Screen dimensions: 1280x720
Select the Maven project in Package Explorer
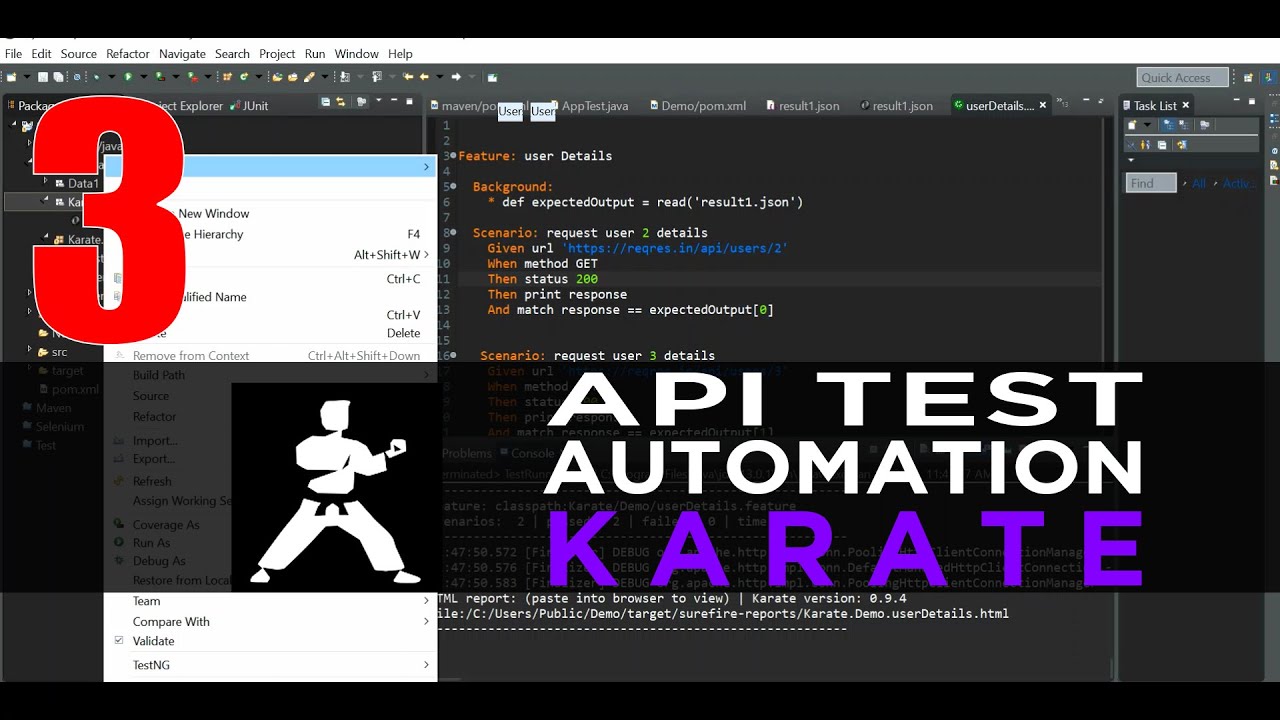point(53,408)
